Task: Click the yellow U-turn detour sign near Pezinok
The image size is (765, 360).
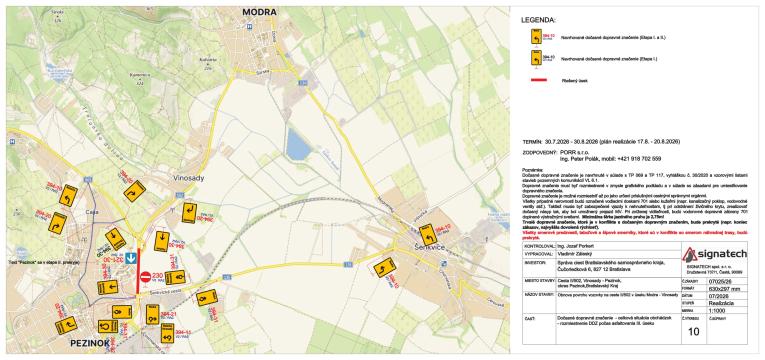Action: tap(108, 325)
